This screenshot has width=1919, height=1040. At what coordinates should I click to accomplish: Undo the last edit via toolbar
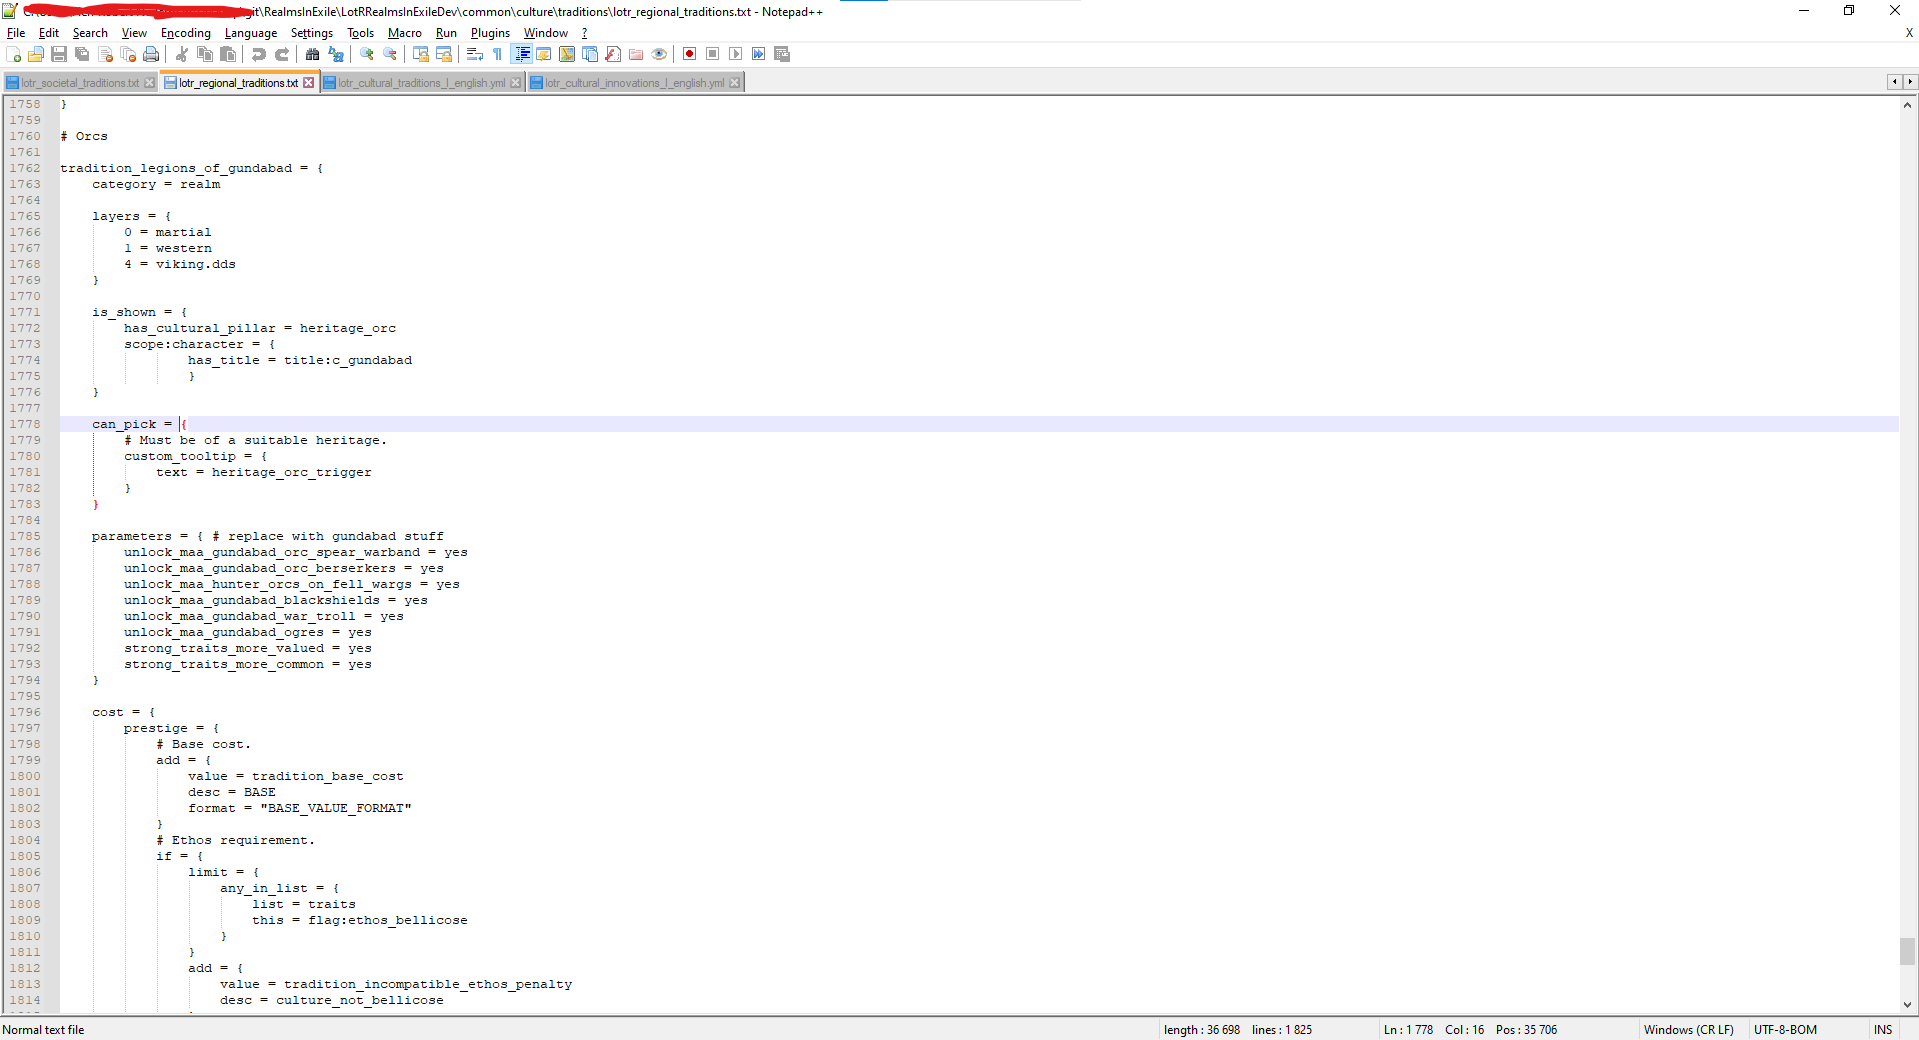click(x=259, y=54)
